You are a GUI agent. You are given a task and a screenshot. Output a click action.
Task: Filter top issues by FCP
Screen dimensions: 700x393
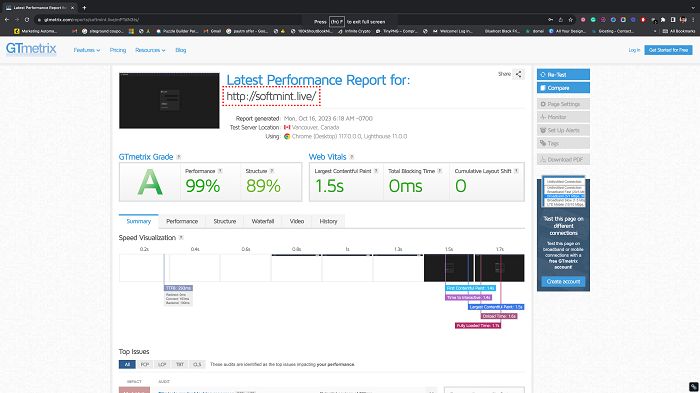(x=145, y=364)
